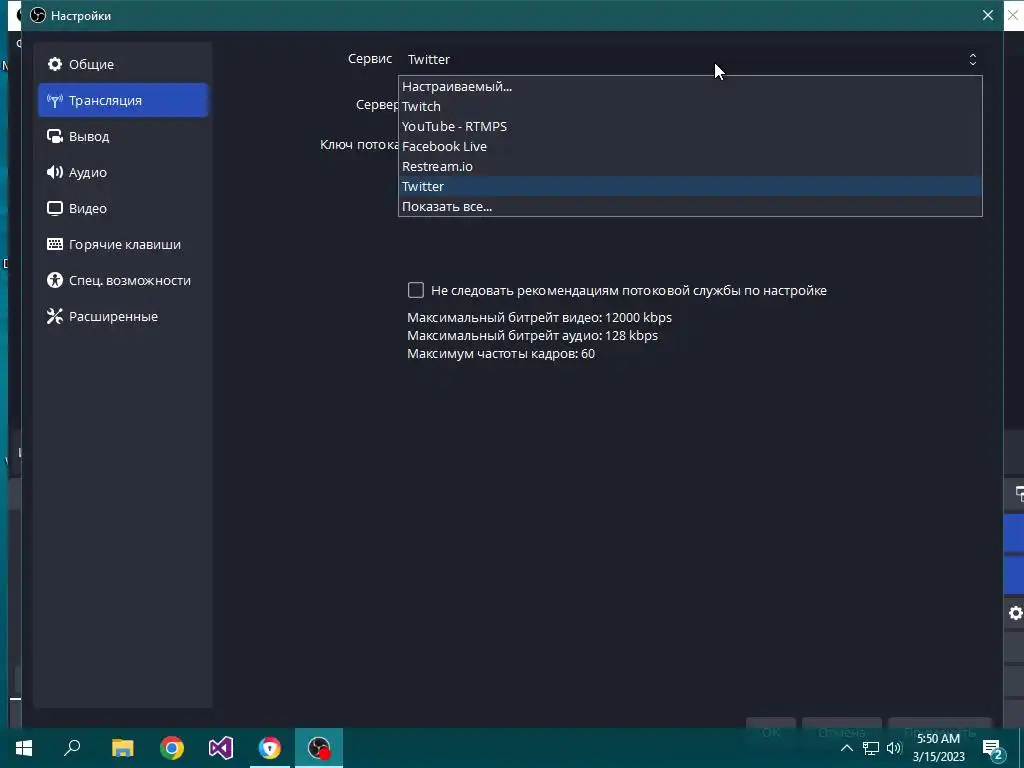
Task: Open the notification center icon
Action: pos(993,748)
